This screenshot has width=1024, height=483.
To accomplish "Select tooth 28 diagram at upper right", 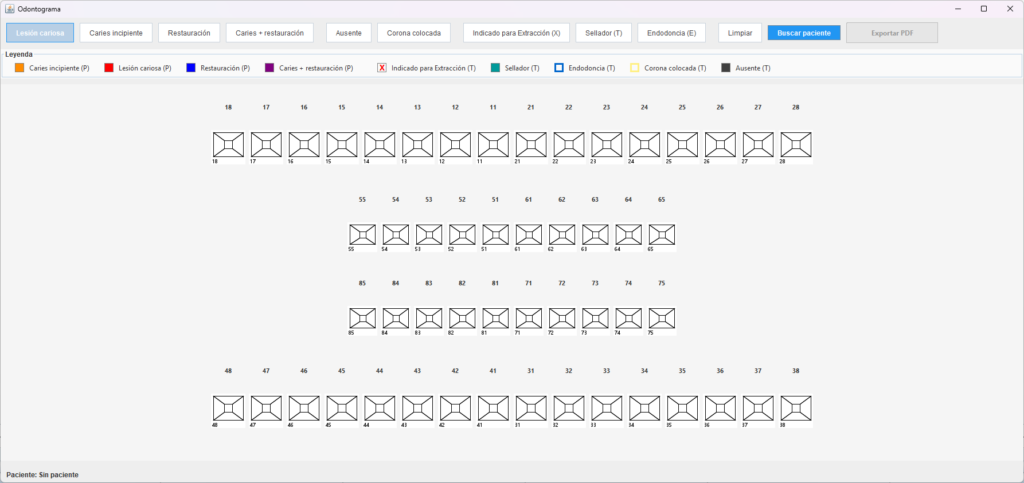I will [796, 144].
